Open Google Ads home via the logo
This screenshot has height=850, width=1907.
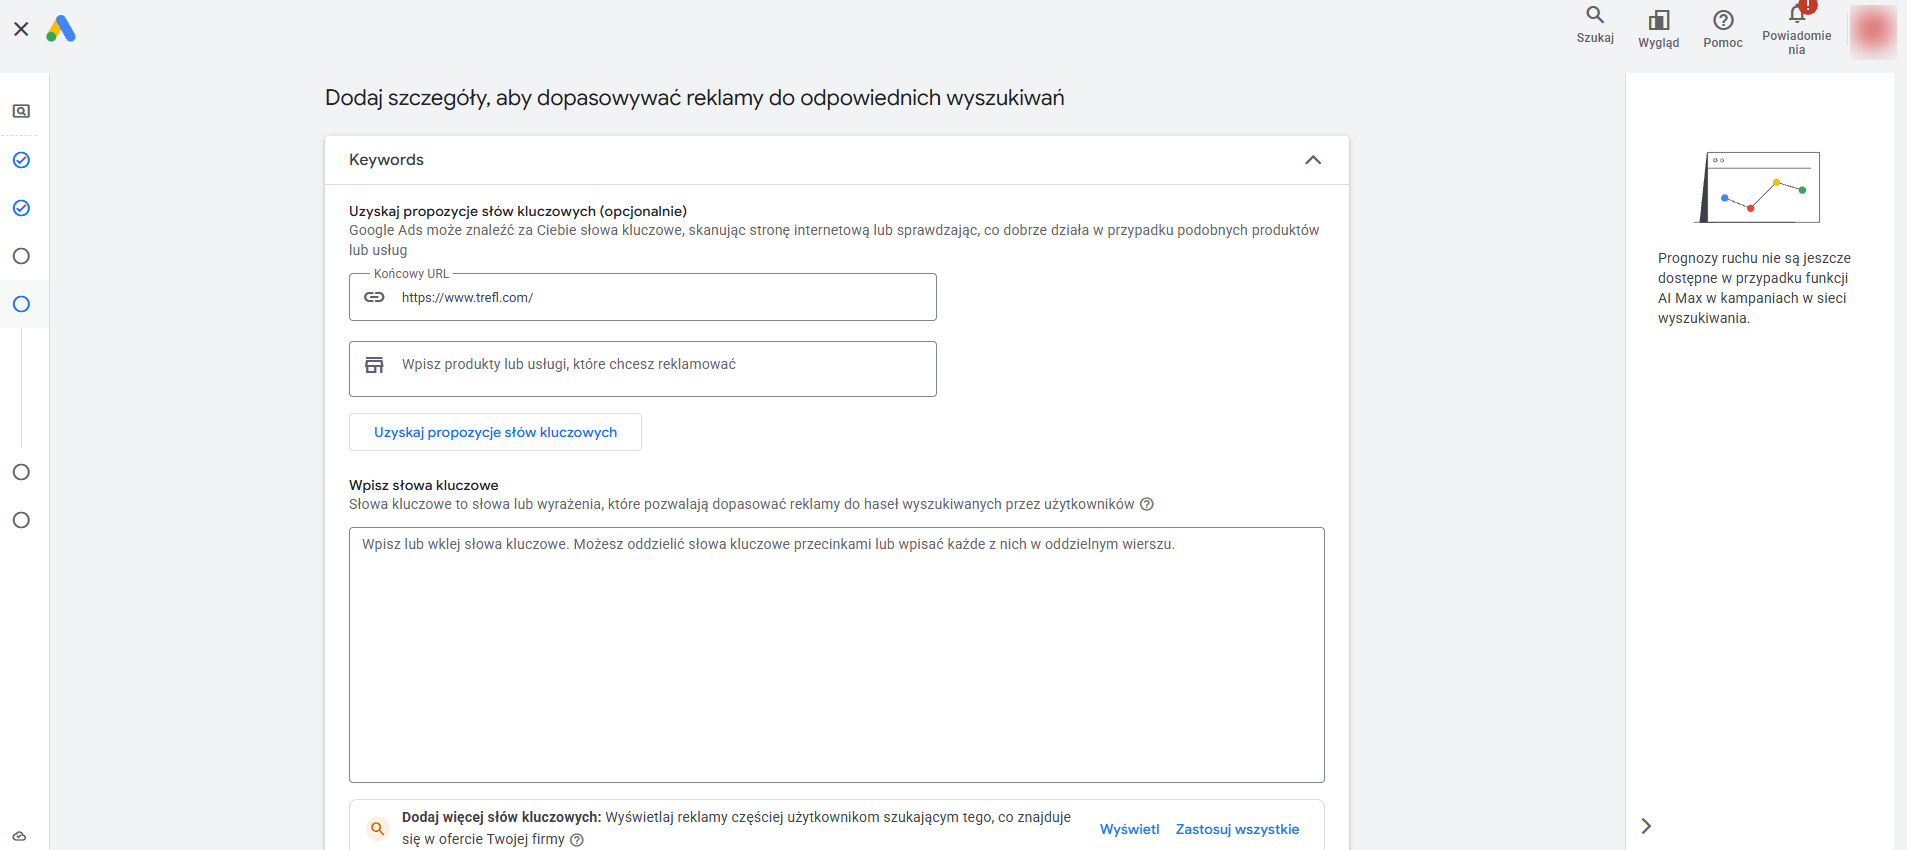point(61,29)
